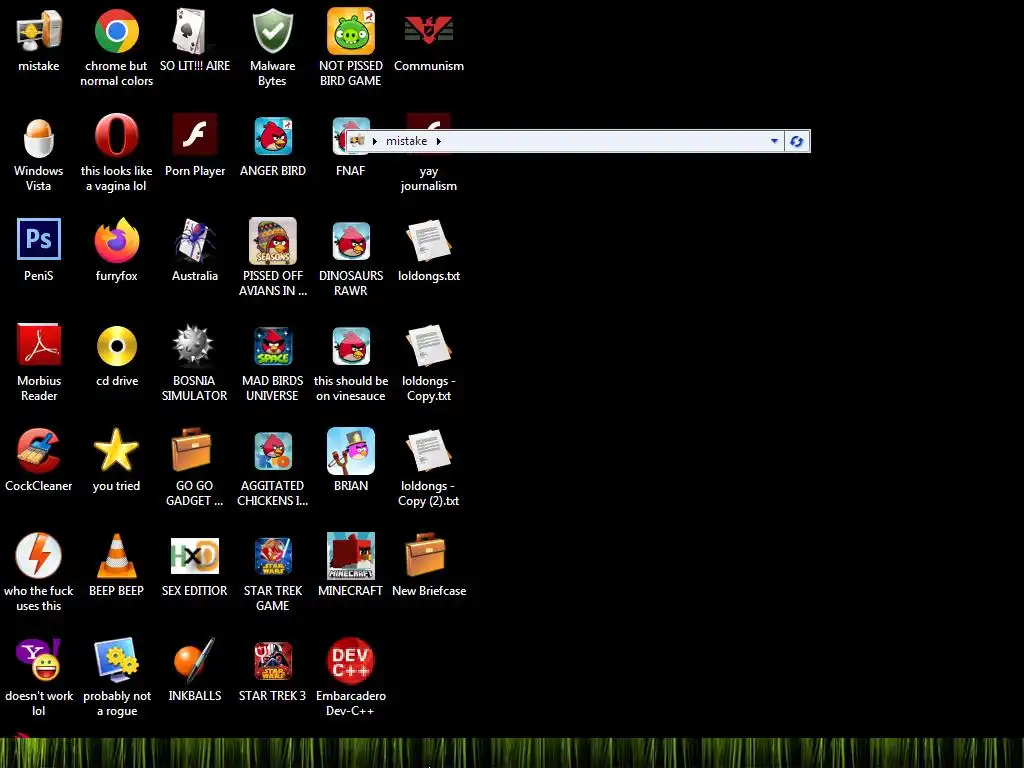Open 'this looks like a vagina lol' Opera icon
The image size is (1024, 768).
(x=116, y=135)
